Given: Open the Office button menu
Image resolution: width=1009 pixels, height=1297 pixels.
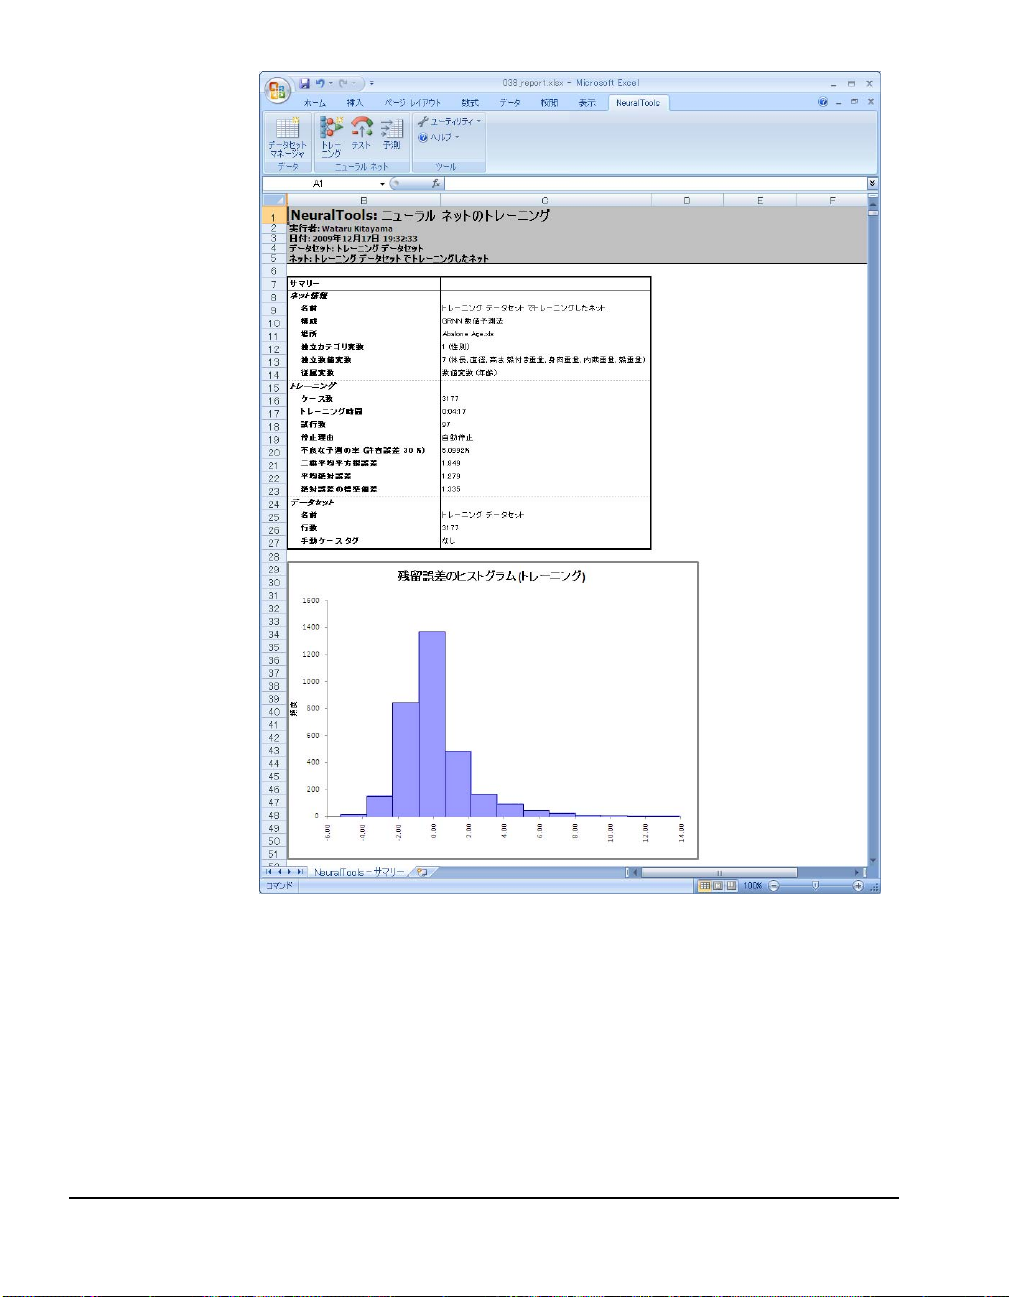Looking at the screenshot, I should (277, 89).
